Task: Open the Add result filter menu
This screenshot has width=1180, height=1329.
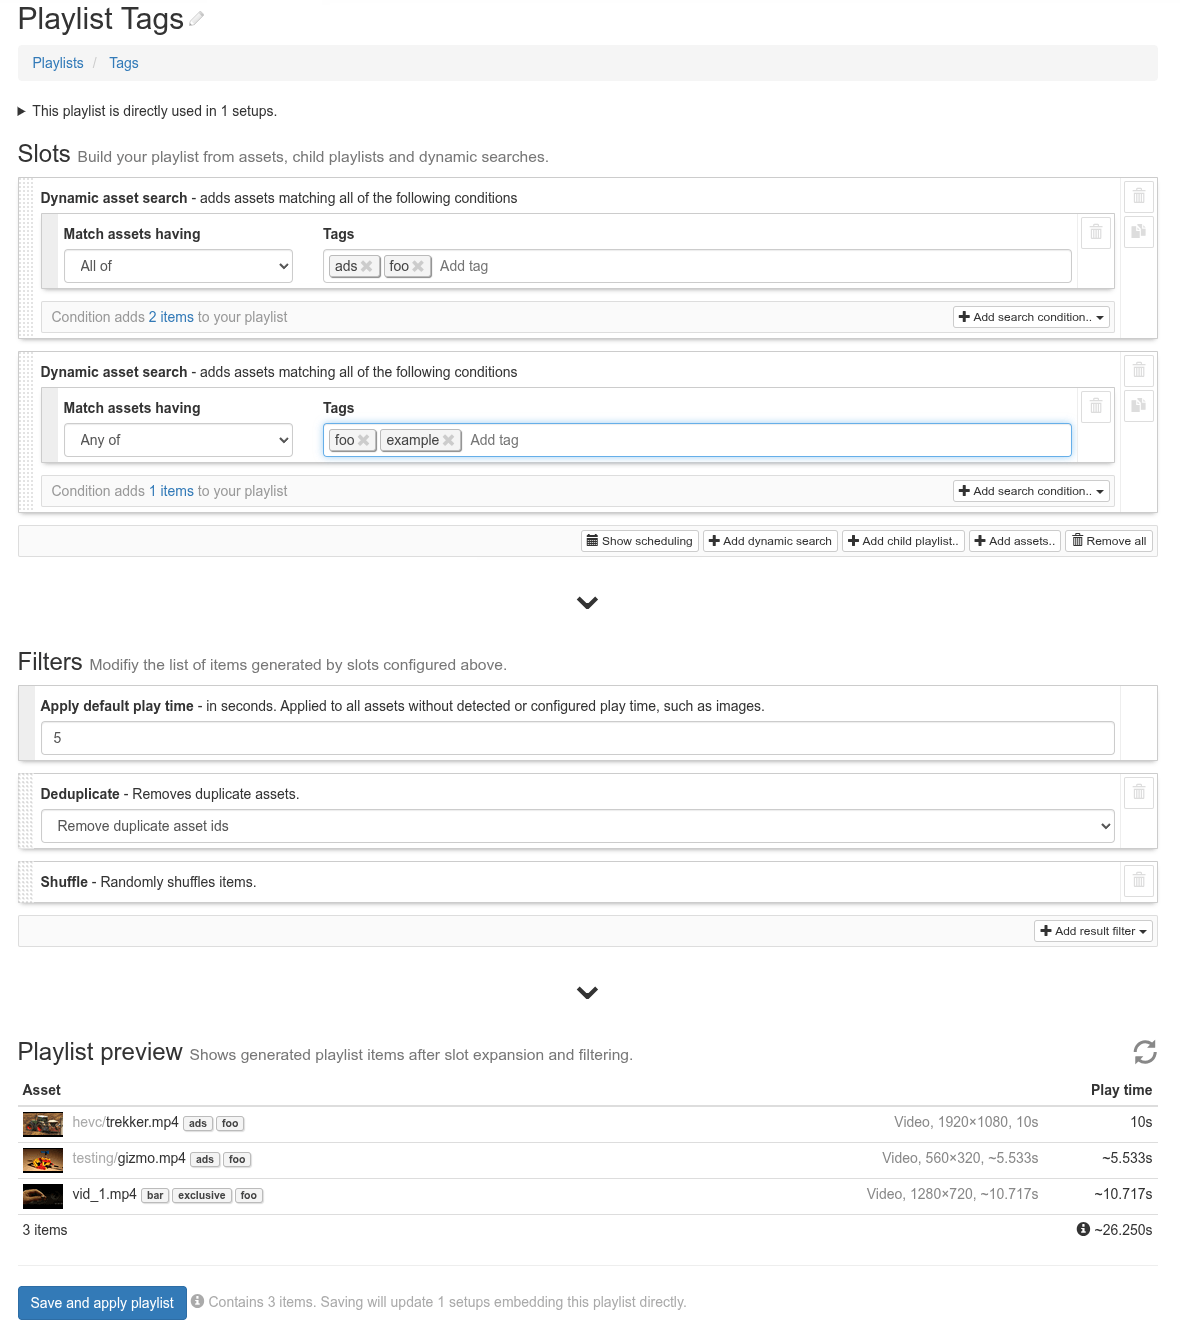Action: pyautogui.click(x=1093, y=931)
